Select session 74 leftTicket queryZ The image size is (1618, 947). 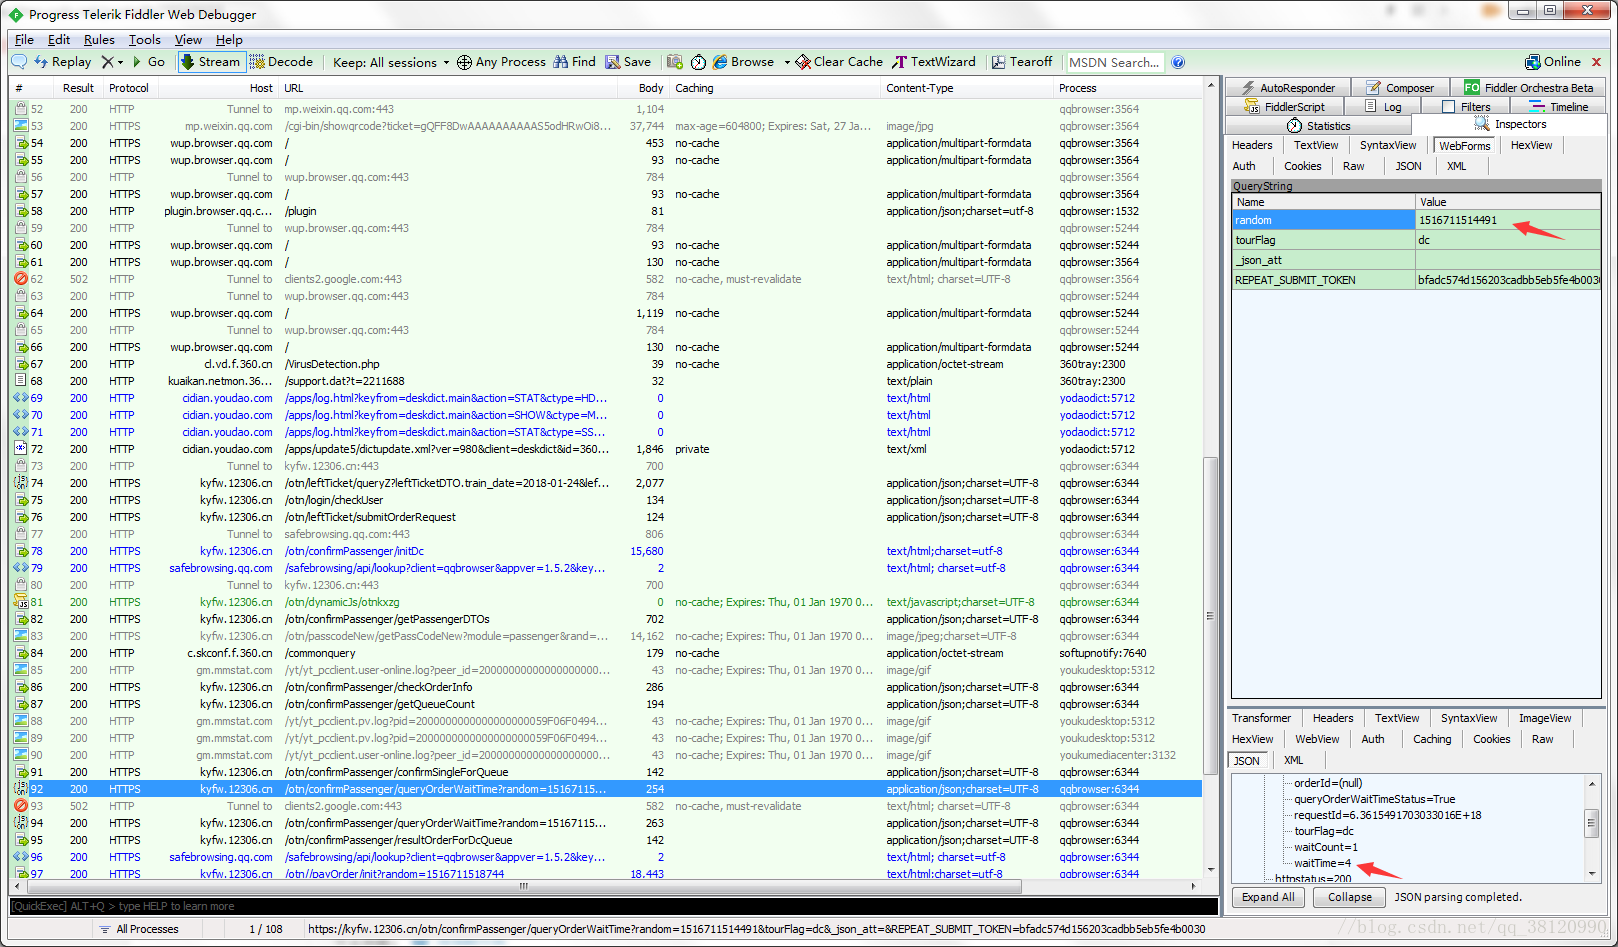606,483
